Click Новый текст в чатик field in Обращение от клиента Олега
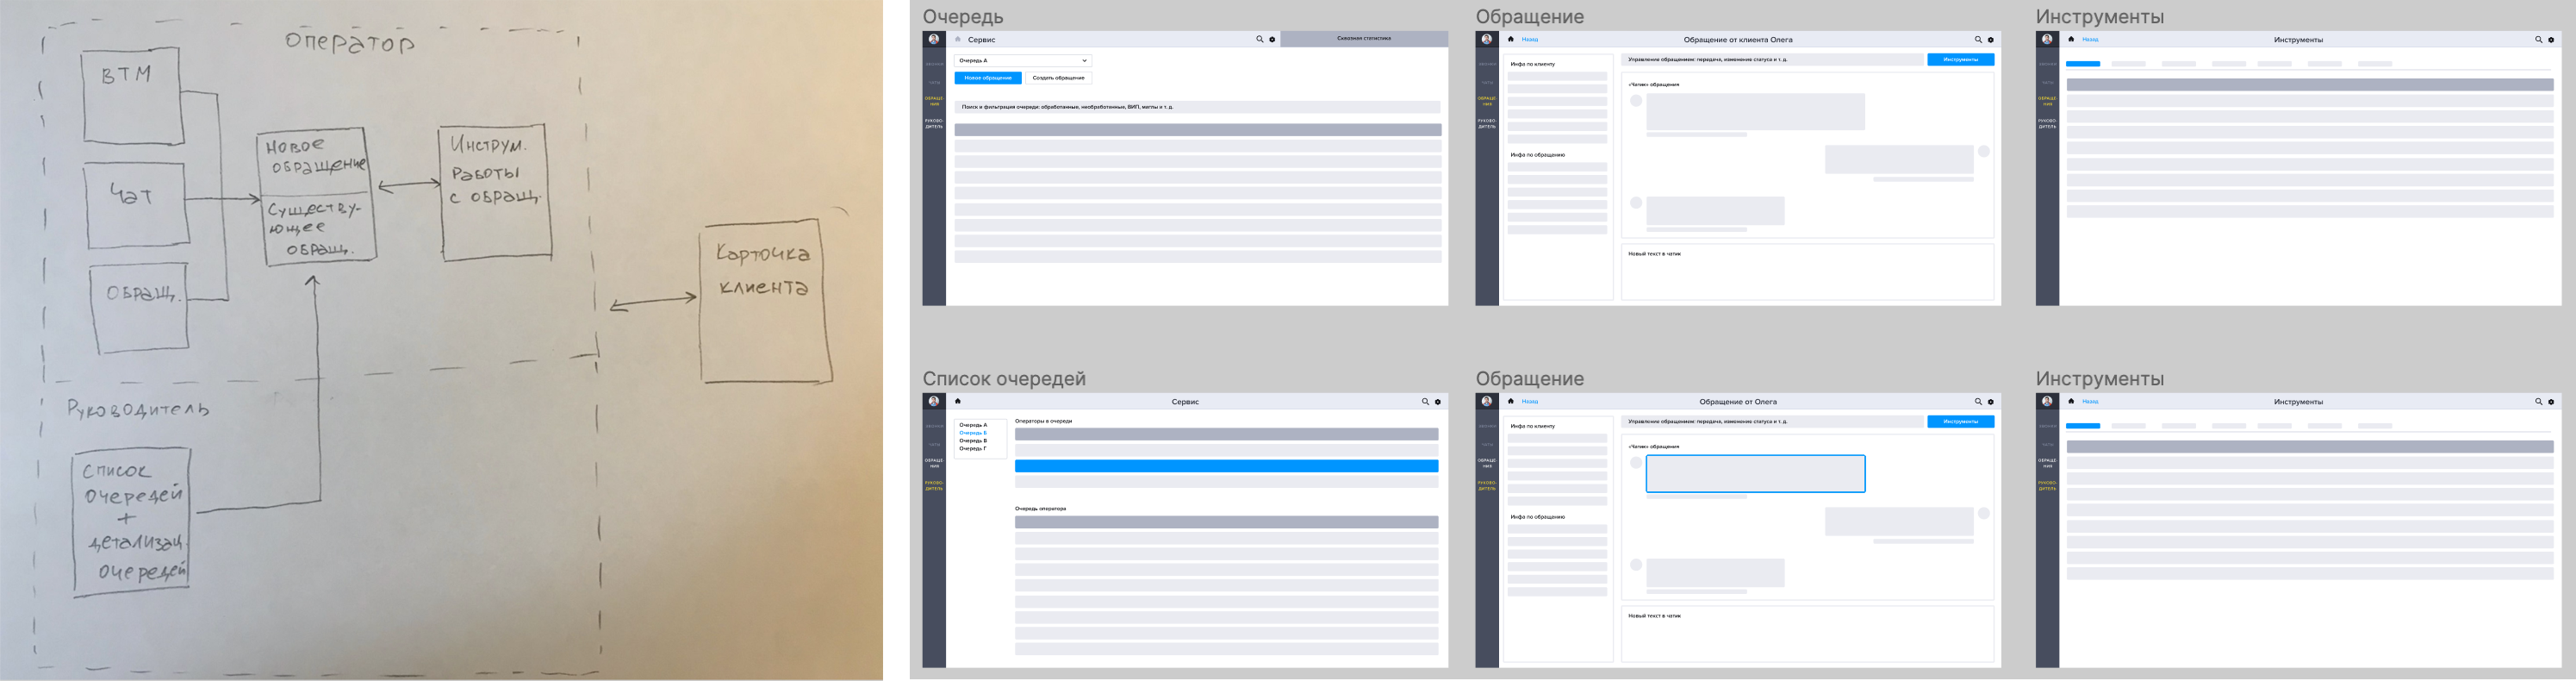The height and width of the screenshot is (681, 2576). coord(1807,272)
